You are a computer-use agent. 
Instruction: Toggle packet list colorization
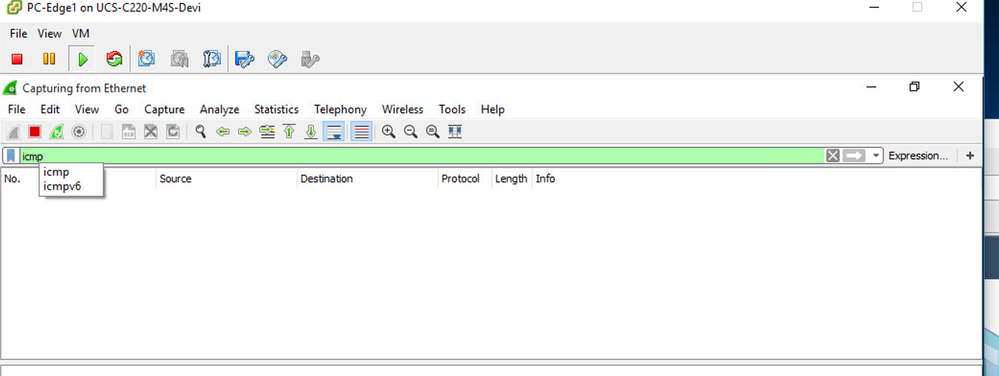tap(361, 132)
